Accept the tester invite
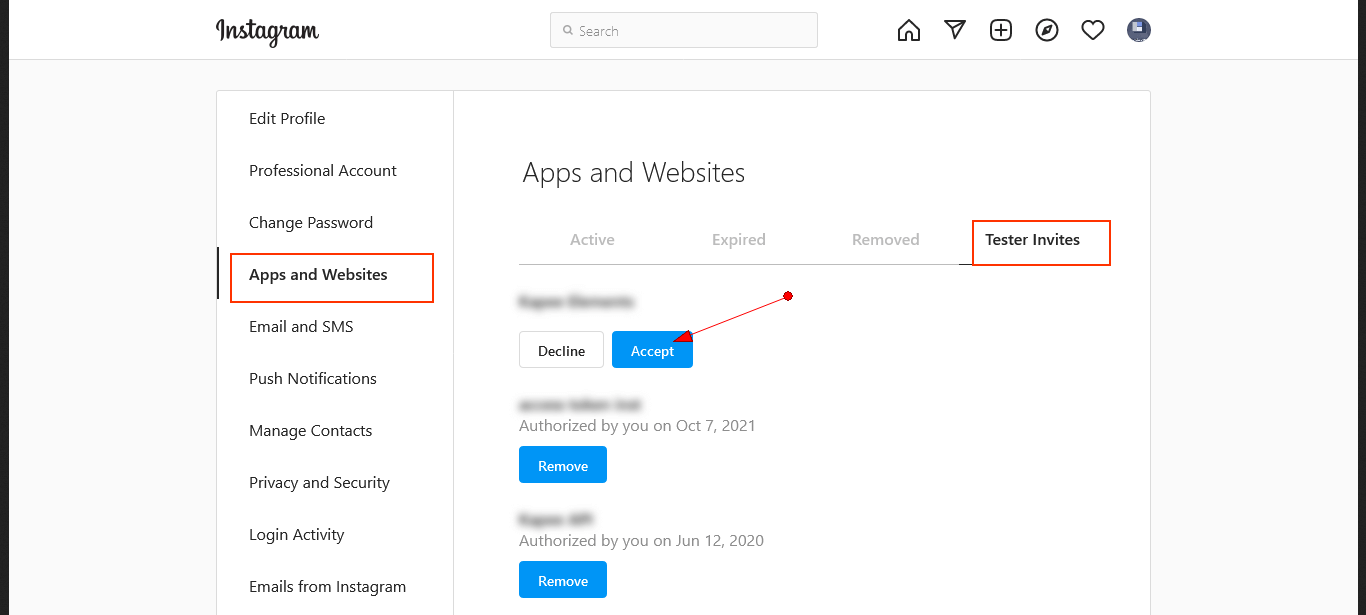 [x=652, y=350]
